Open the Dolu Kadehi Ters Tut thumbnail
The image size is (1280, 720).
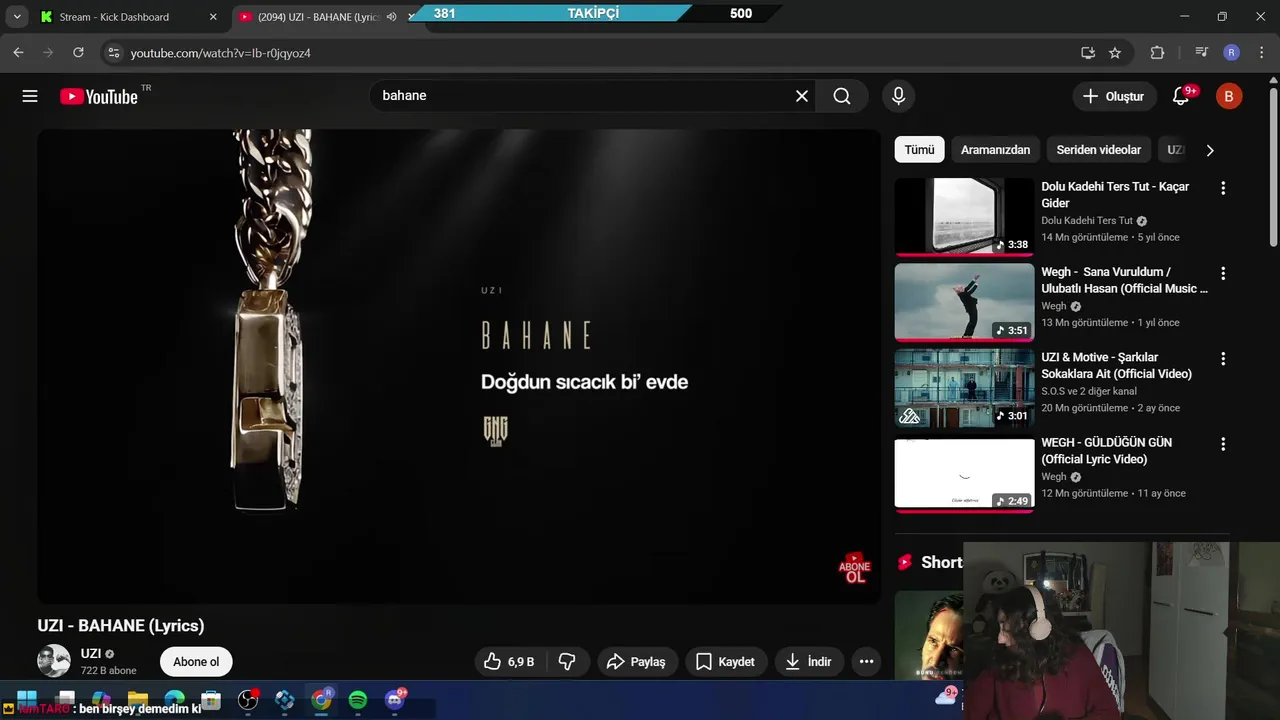(964, 217)
